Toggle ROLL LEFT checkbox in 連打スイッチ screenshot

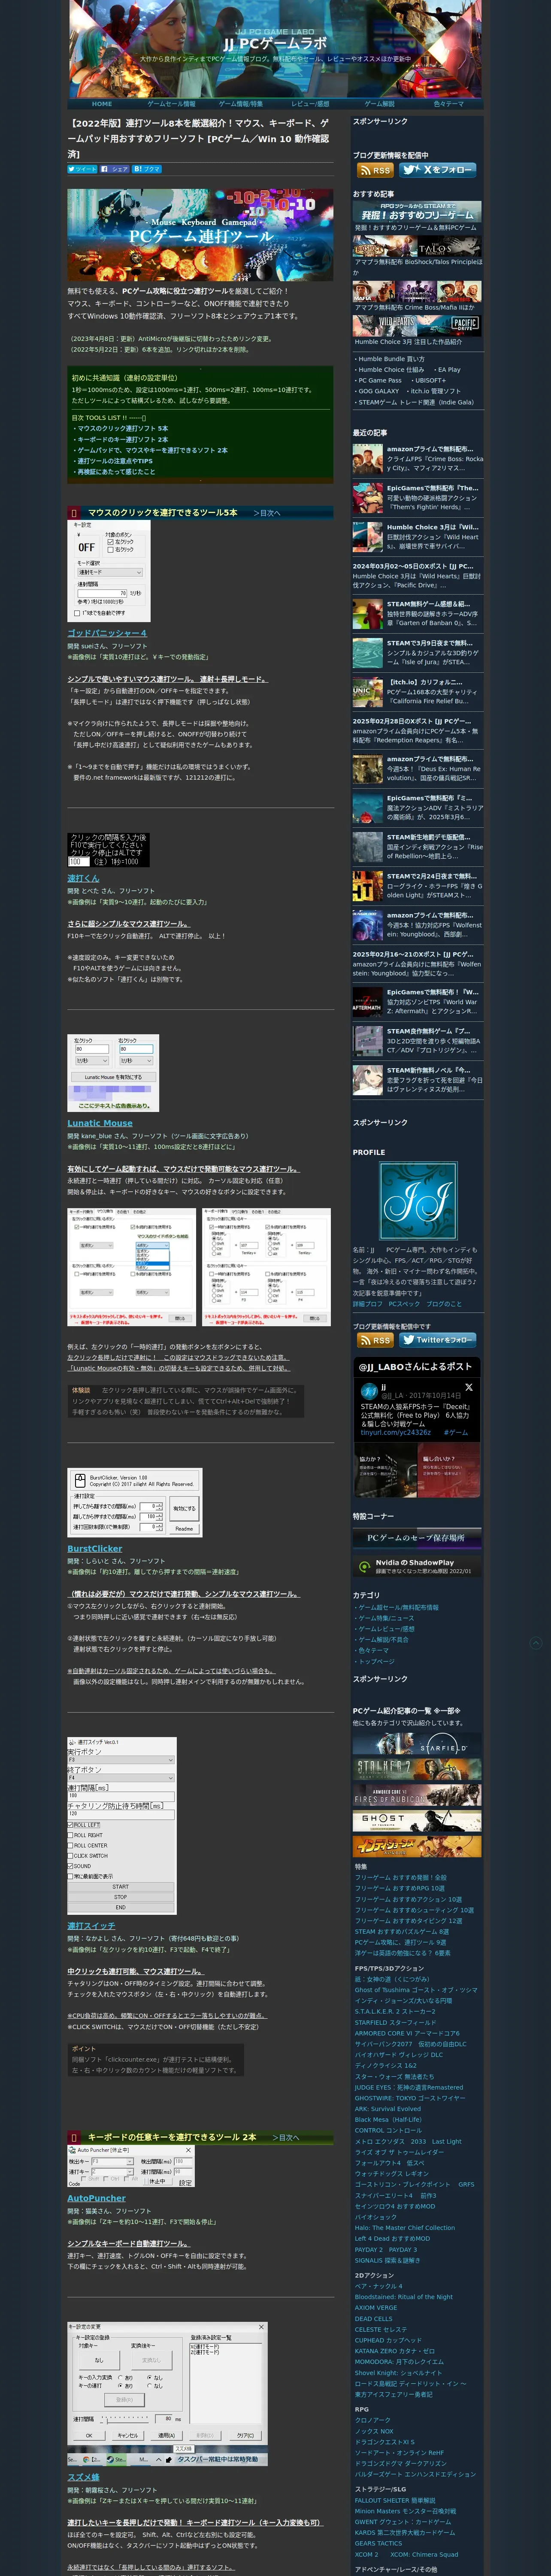[70, 1825]
